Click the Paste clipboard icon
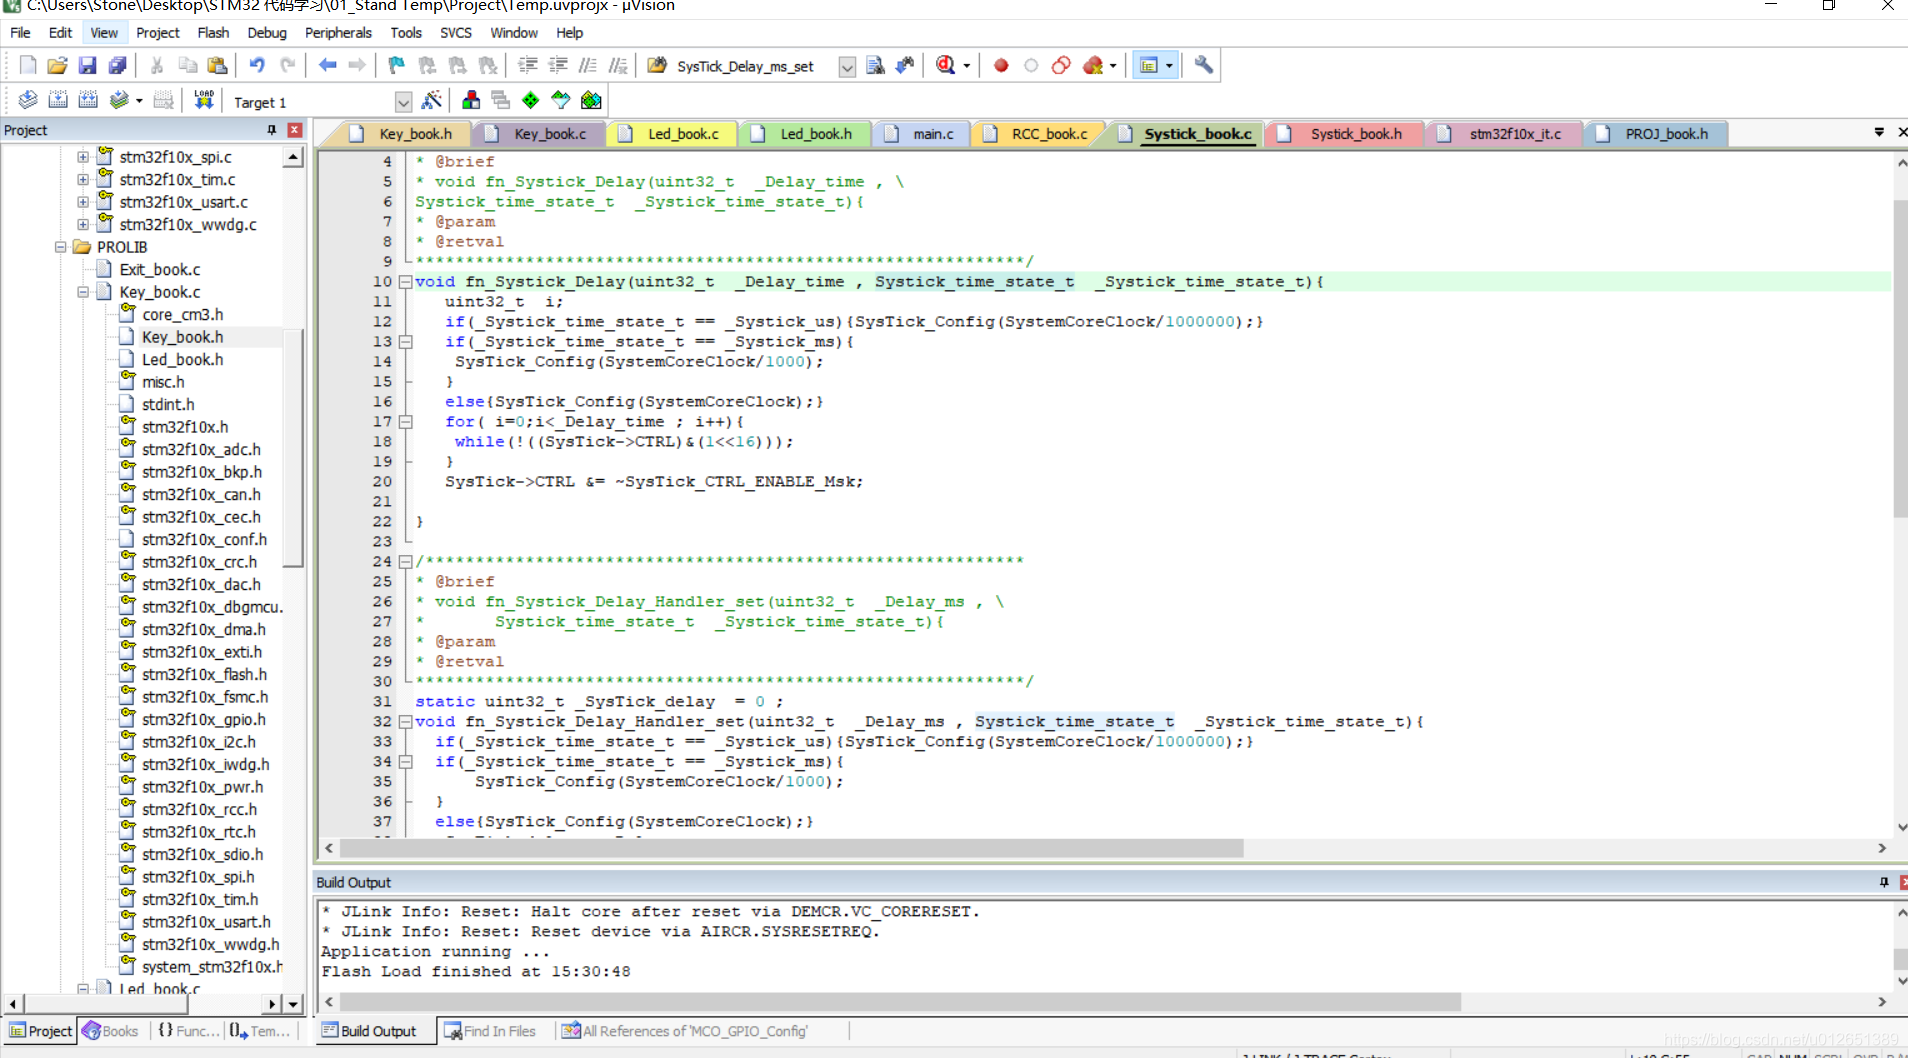 (x=217, y=66)
